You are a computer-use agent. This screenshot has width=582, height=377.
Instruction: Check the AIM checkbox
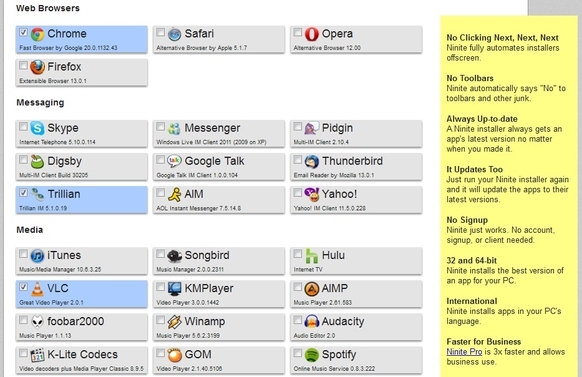pos(160,193)
